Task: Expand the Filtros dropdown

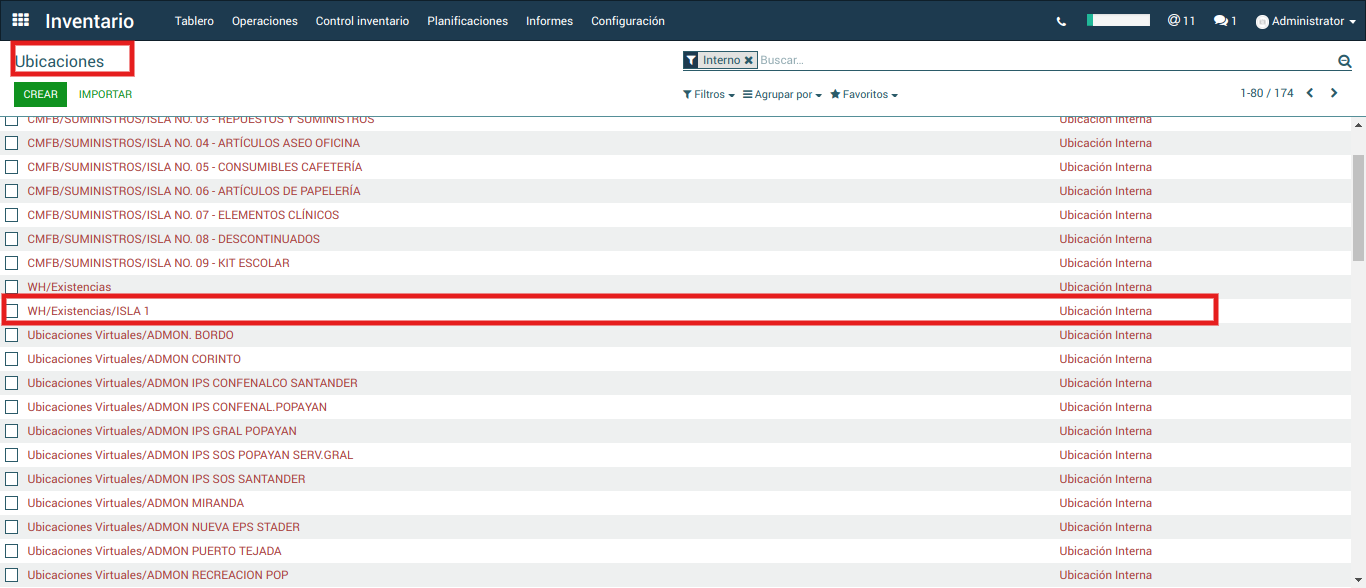Action: 708,95
